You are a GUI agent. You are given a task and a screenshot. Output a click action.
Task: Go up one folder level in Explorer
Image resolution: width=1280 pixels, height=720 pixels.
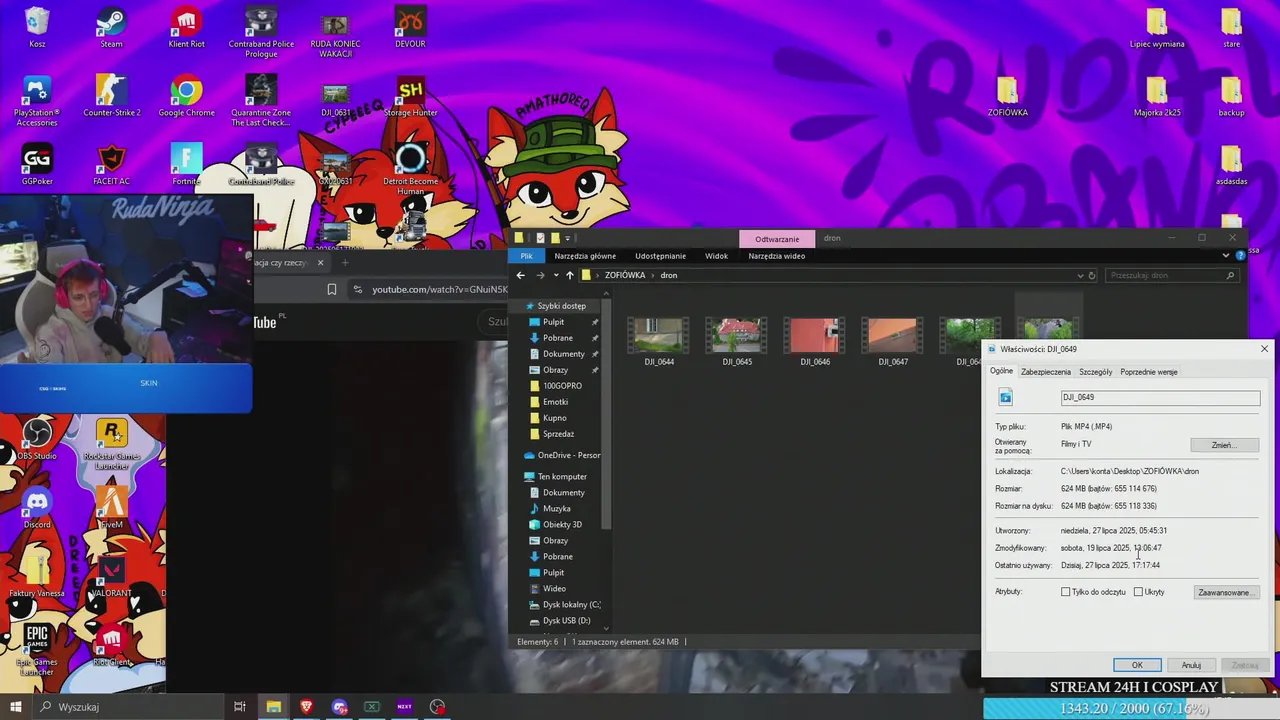569,275
